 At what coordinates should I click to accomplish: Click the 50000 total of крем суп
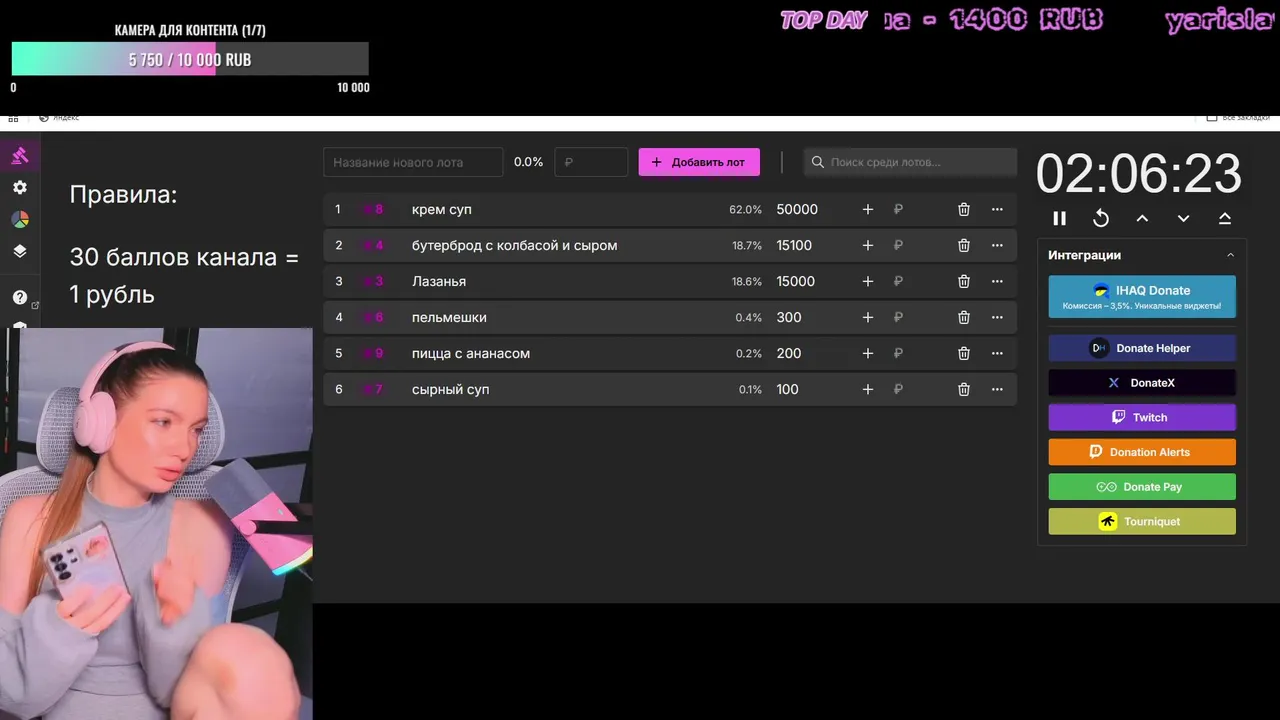pyautogui.click(x=797, y=210)
